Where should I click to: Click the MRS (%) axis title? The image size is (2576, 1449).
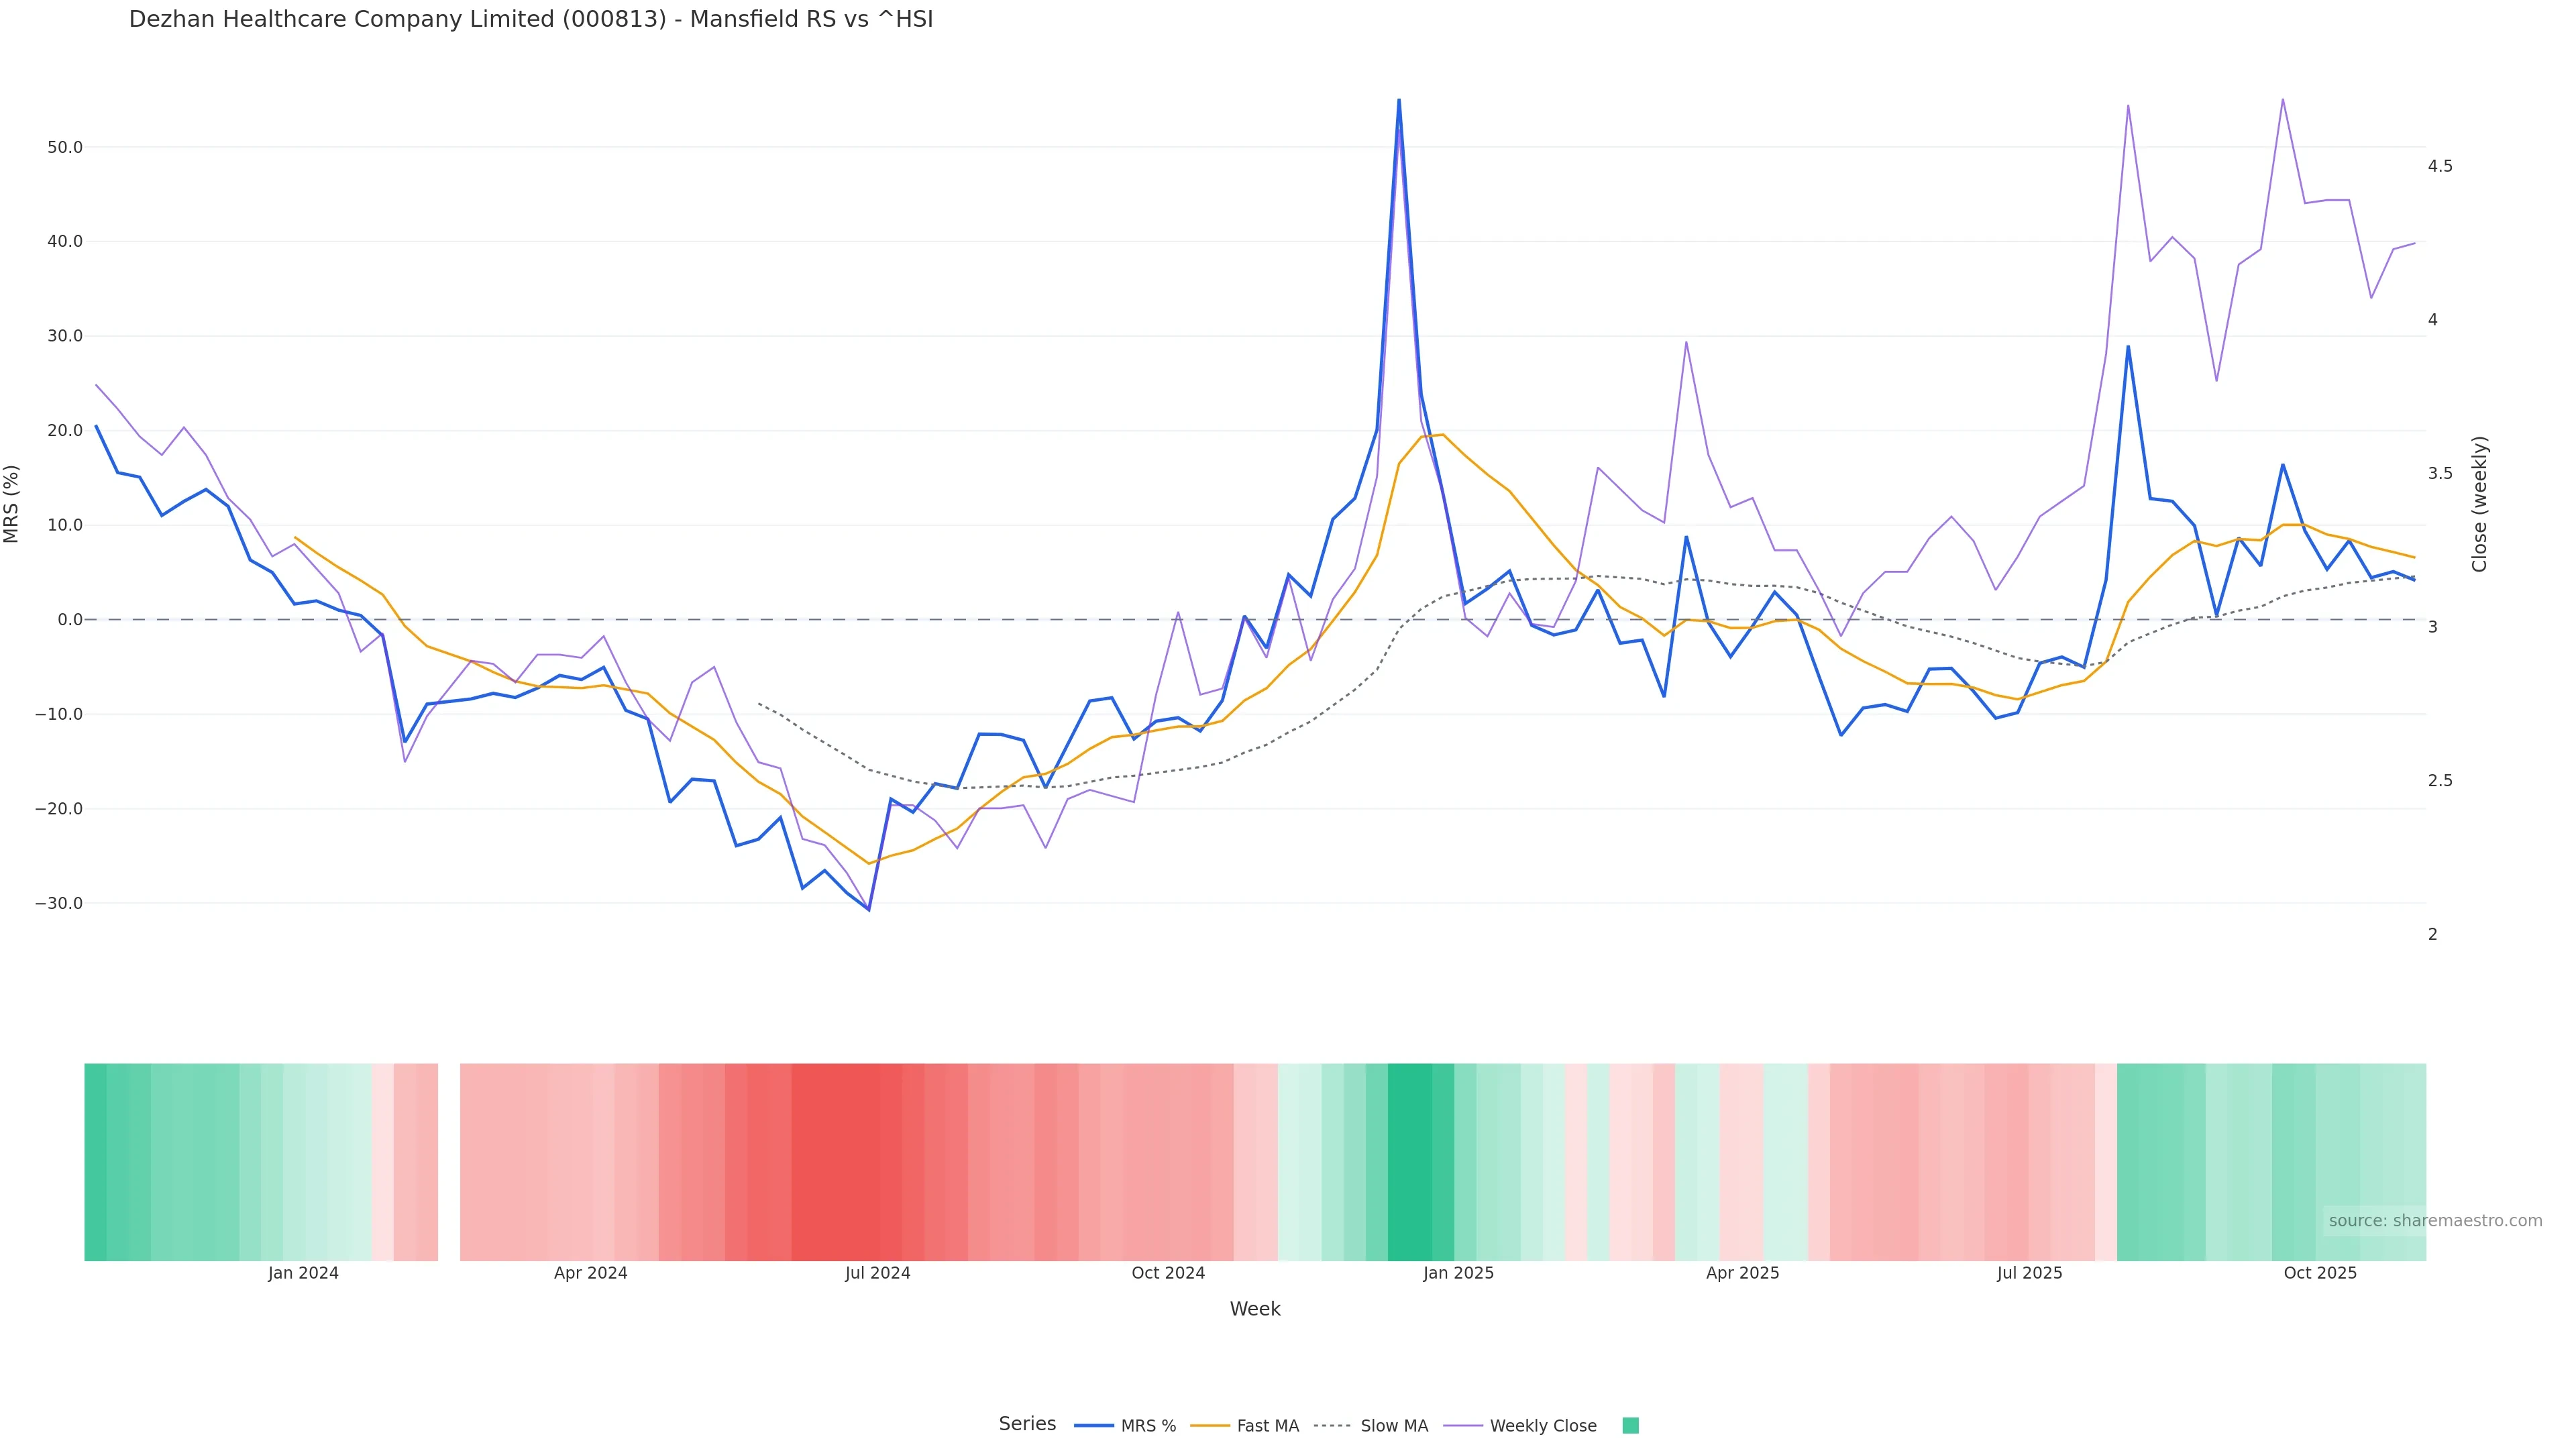(x=12, y=504)
